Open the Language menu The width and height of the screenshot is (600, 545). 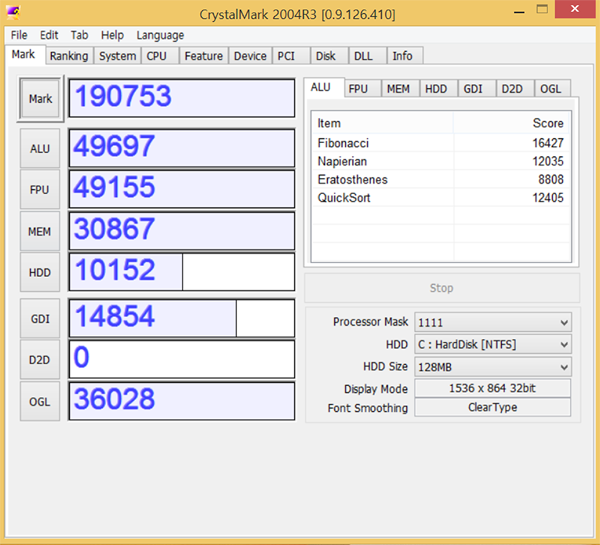(160, 35)
